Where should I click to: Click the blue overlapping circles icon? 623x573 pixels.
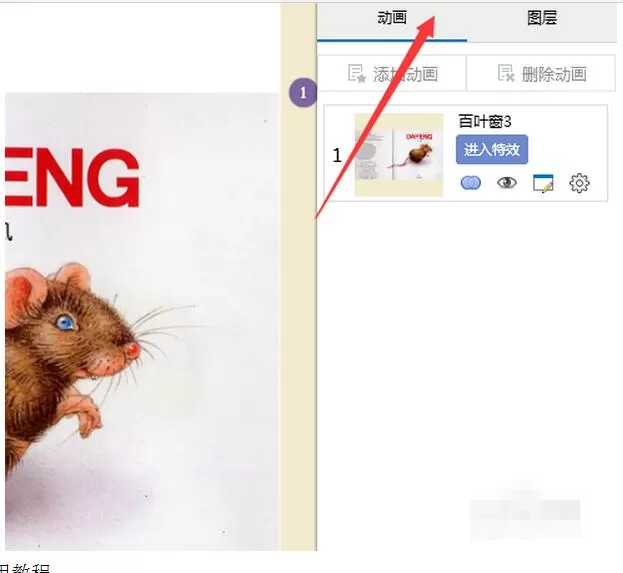pyautogui.click(x=470, y=183)
